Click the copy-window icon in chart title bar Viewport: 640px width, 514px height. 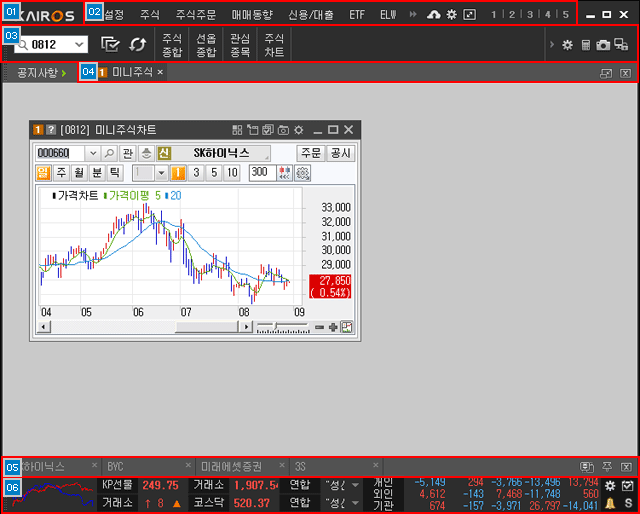[x=253, y=130]
